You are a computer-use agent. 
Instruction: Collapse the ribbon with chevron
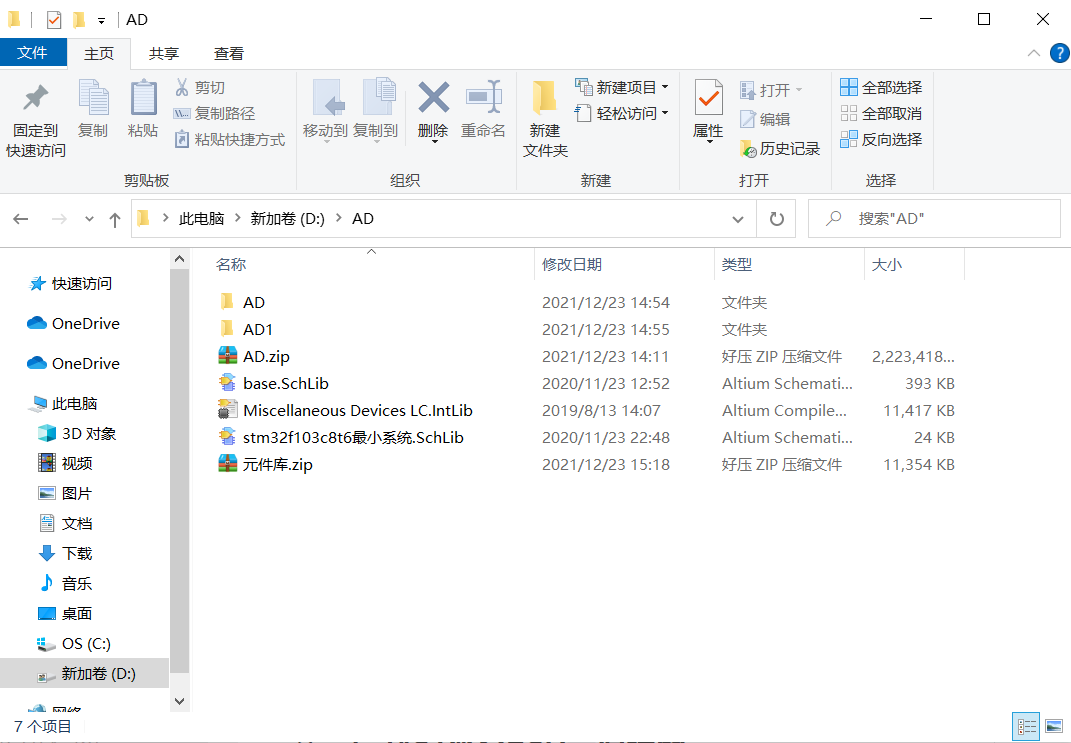coord(1033,53)
